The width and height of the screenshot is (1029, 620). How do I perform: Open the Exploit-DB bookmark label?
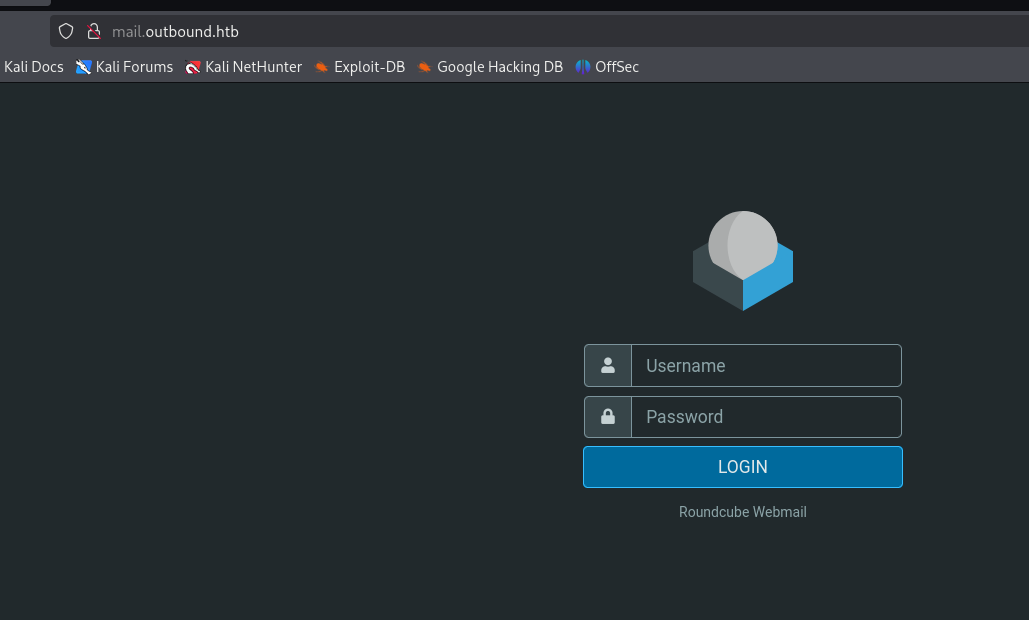tap(369, 67)
